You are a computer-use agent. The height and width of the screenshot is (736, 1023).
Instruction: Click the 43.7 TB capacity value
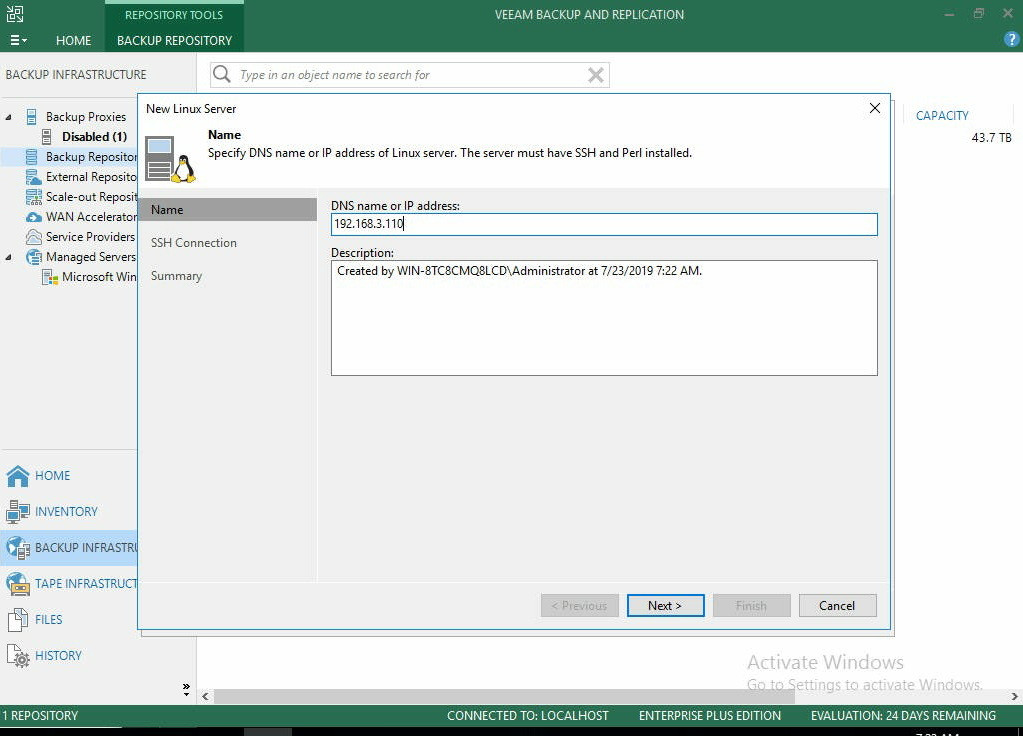pos(991,138)
